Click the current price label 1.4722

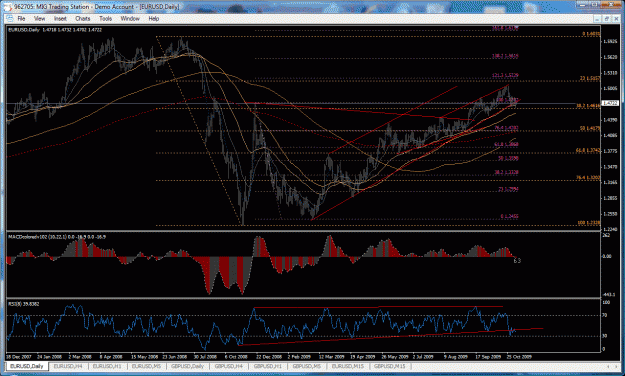610,103
